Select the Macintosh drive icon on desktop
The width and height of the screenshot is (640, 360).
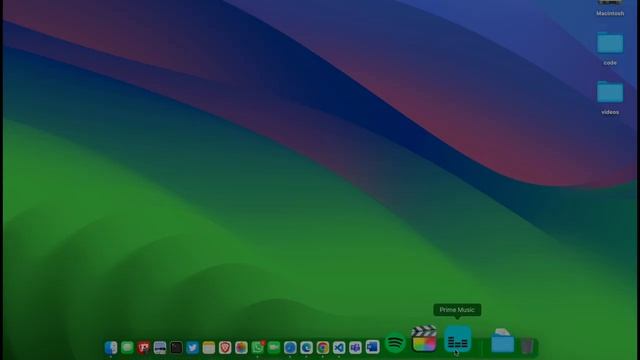pyautogui.click(x=610, y=2)
